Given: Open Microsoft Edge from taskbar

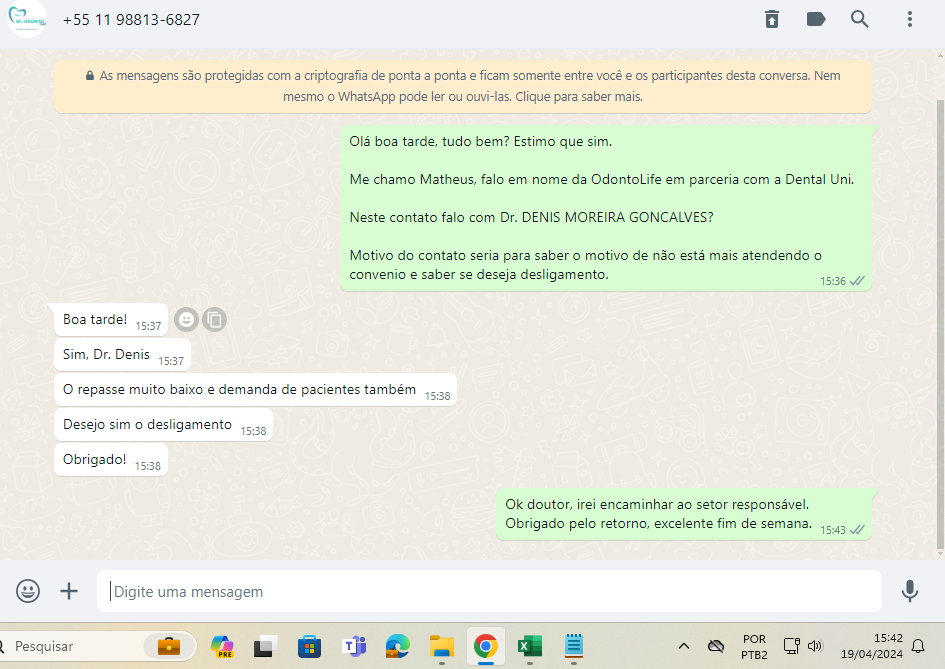Looking at the screenshot, I should coord(398,647).
